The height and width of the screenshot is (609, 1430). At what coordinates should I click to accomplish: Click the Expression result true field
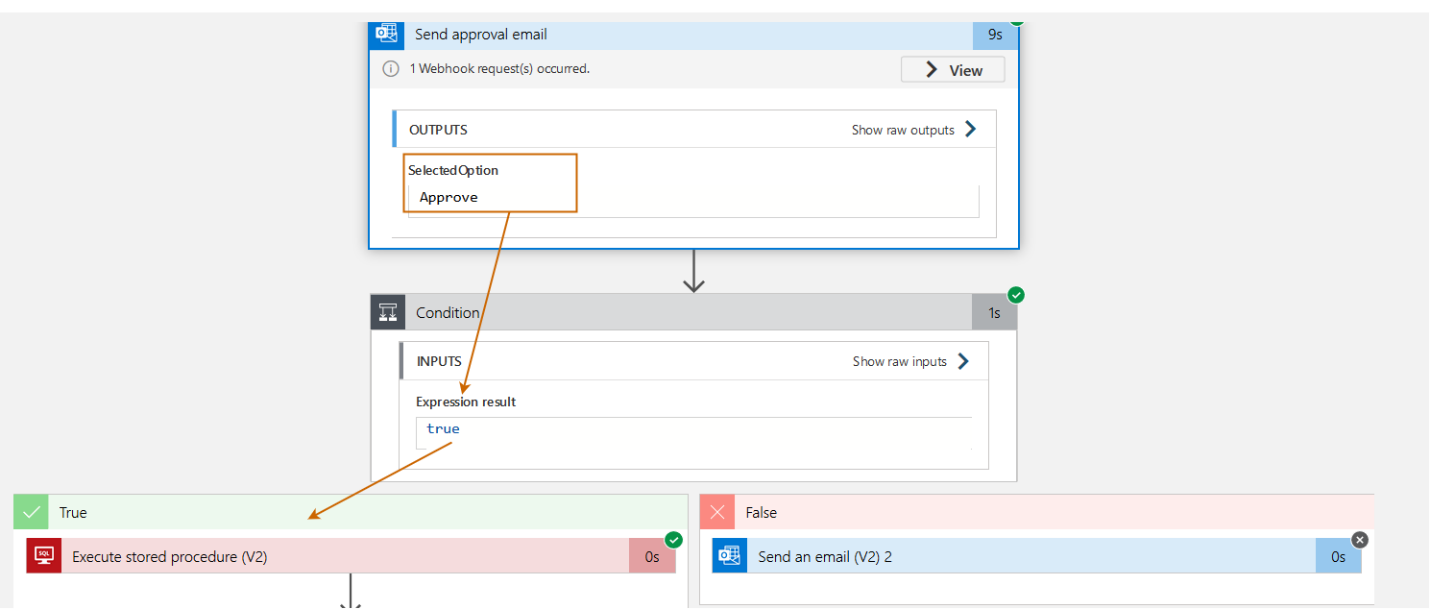tap(690, 429)
